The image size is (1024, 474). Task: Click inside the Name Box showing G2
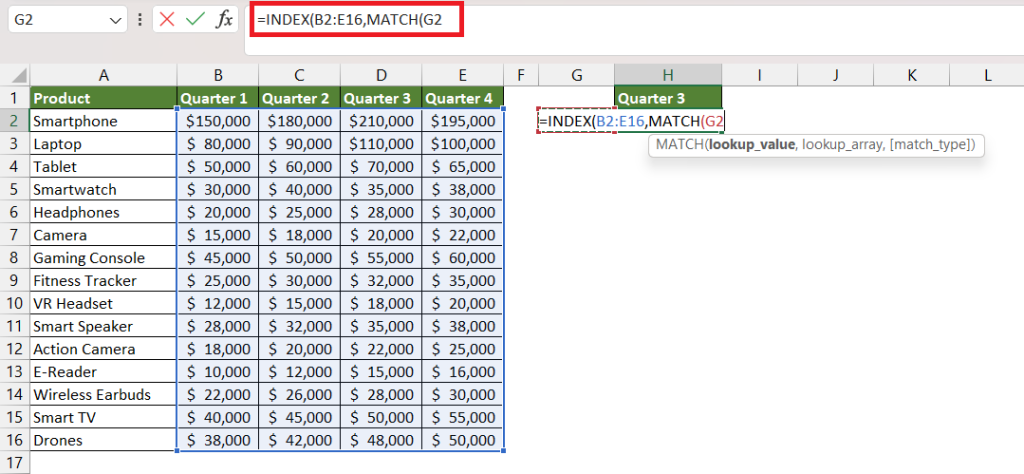(x=57, y=20)
